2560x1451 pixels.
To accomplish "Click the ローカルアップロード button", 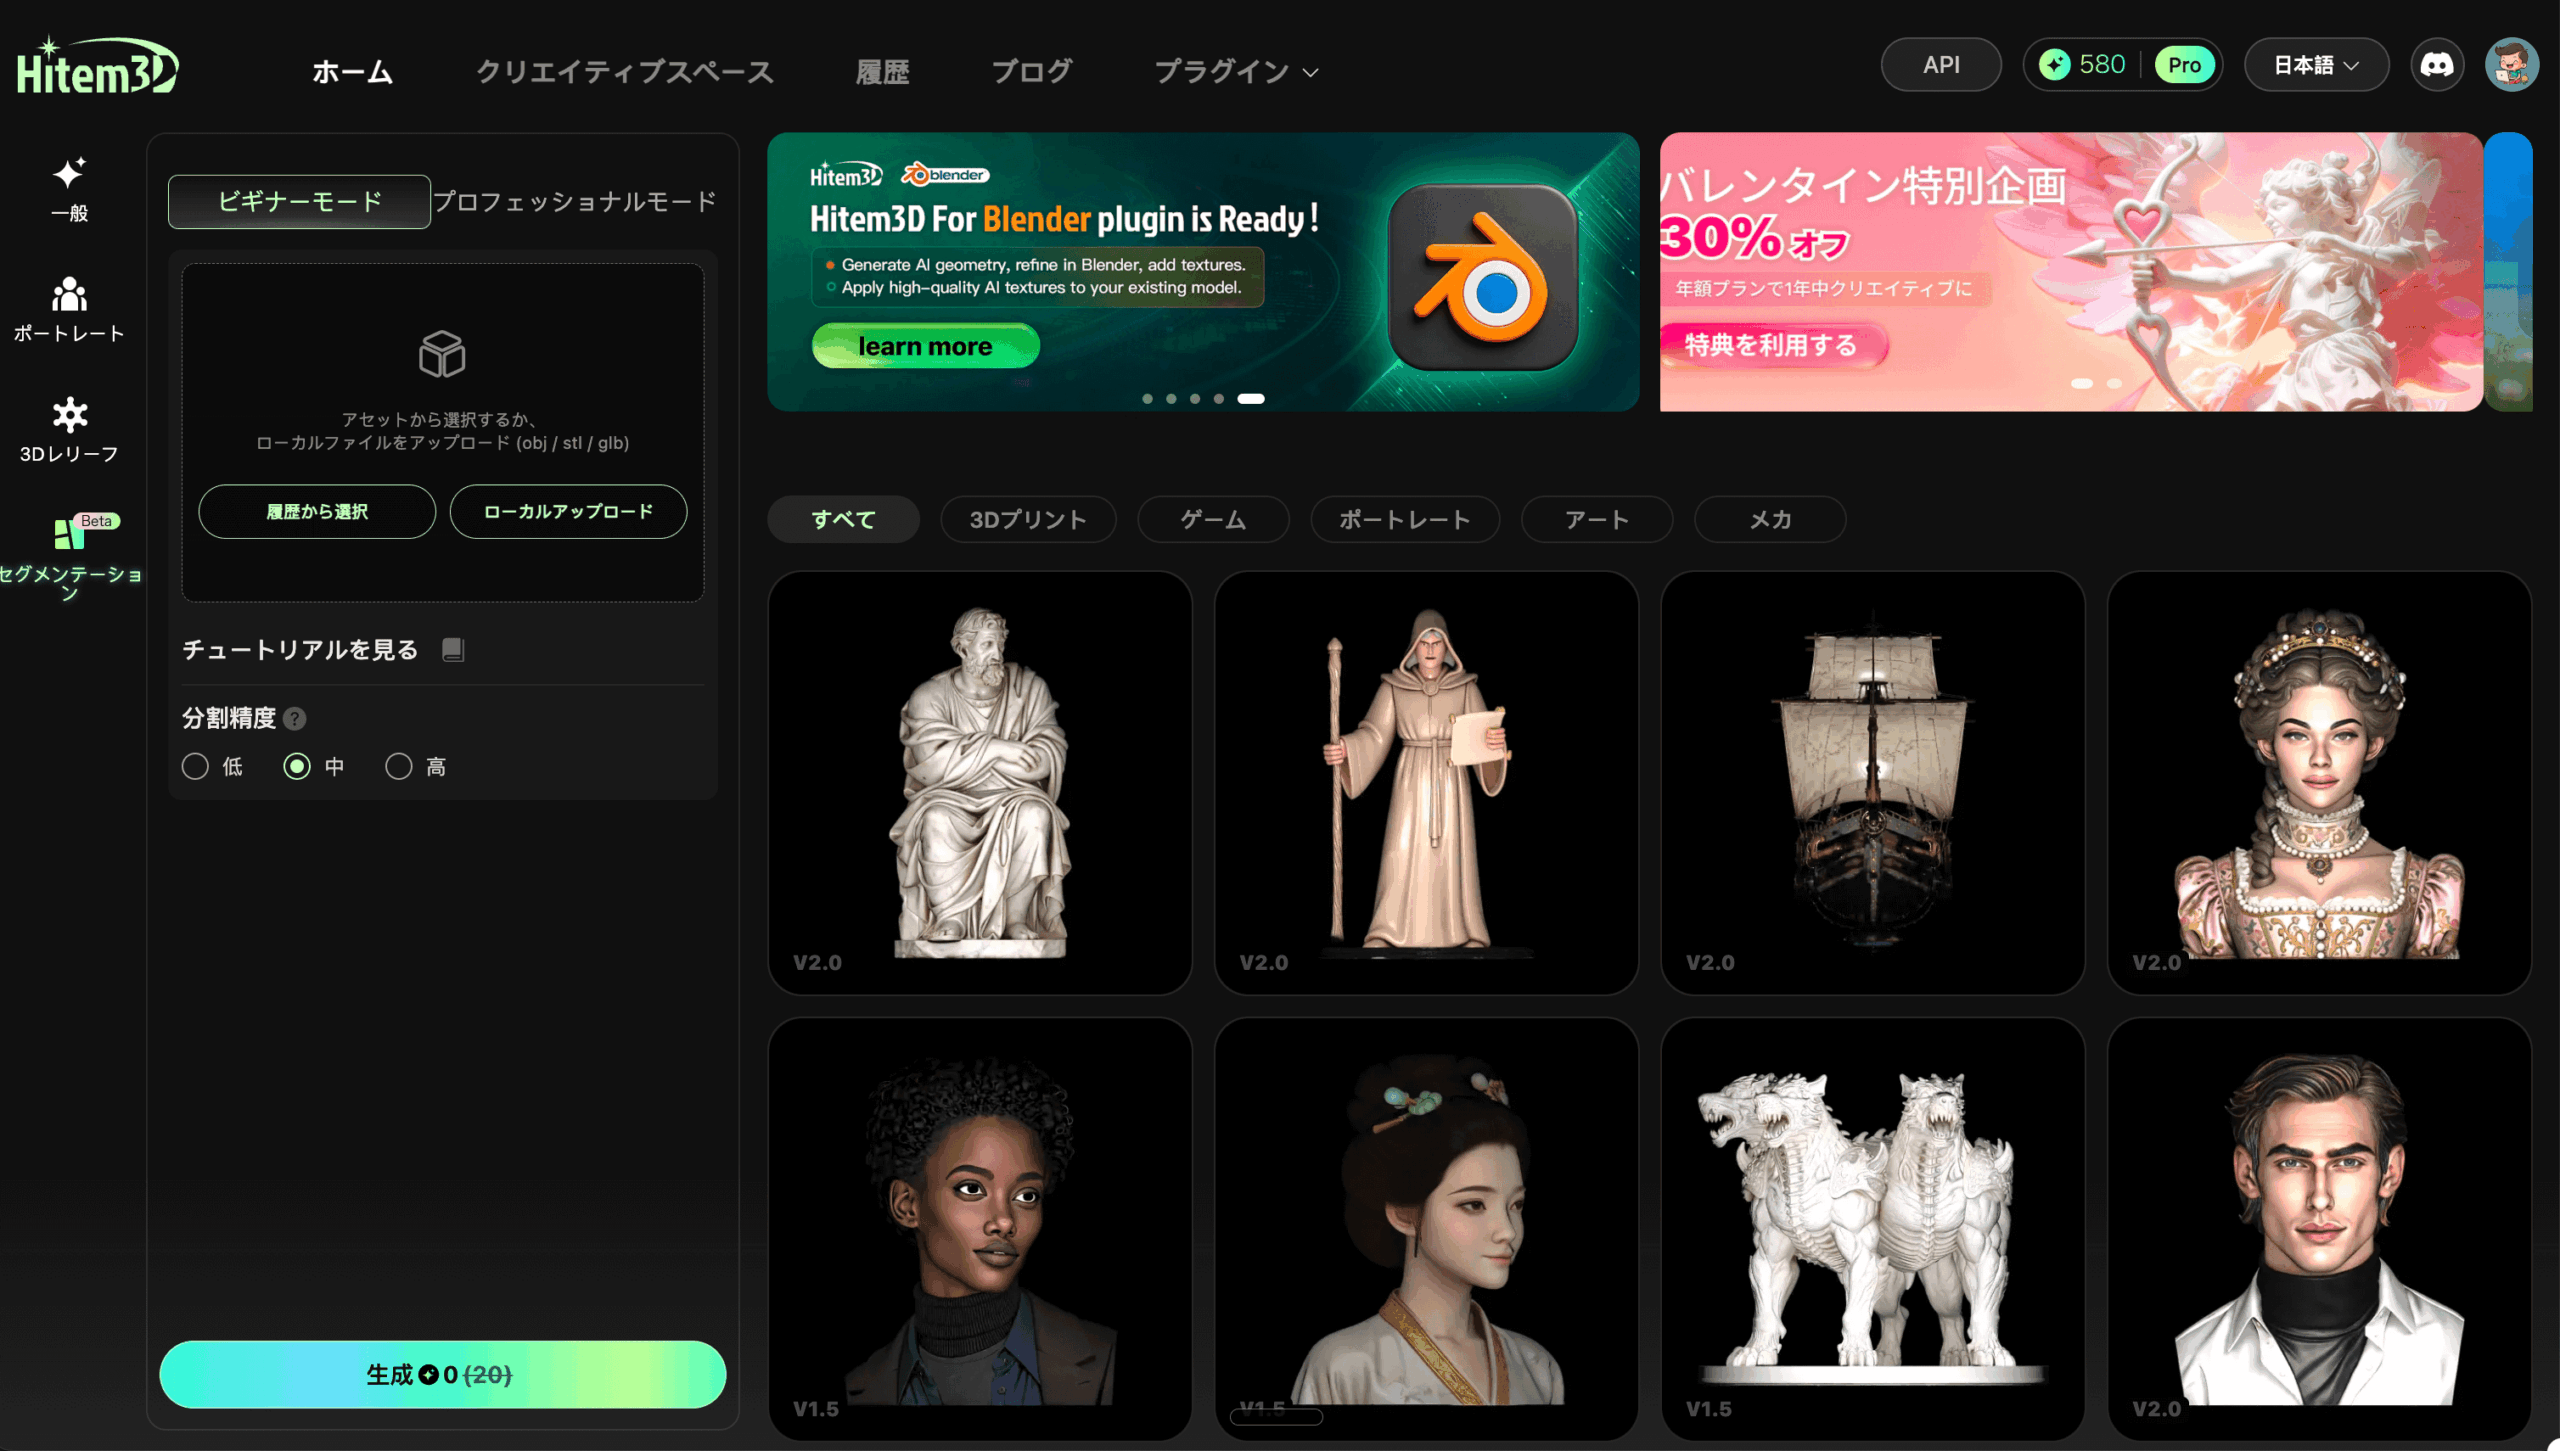I will click(x=568, y=511).
